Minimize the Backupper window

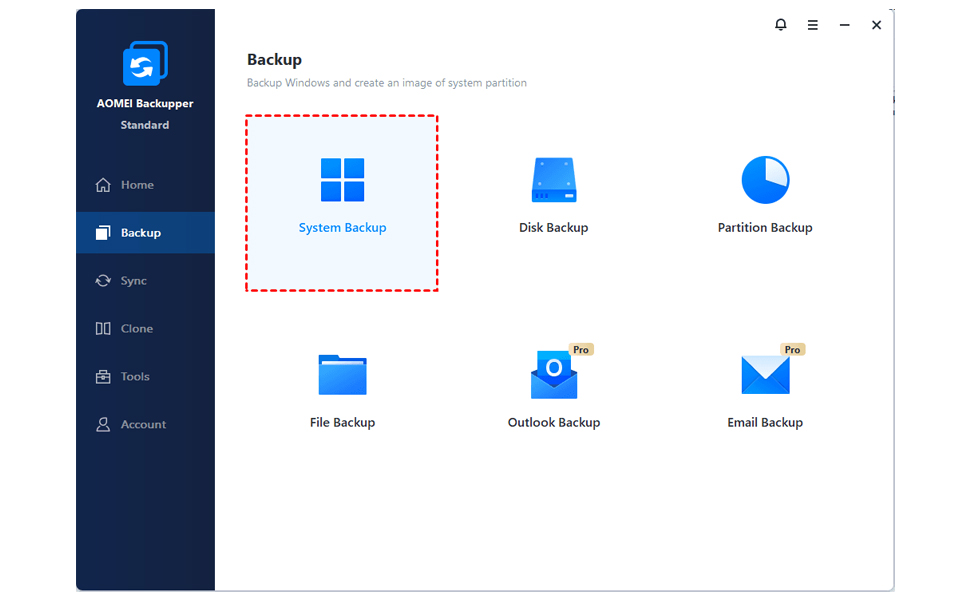pos(844,25)
